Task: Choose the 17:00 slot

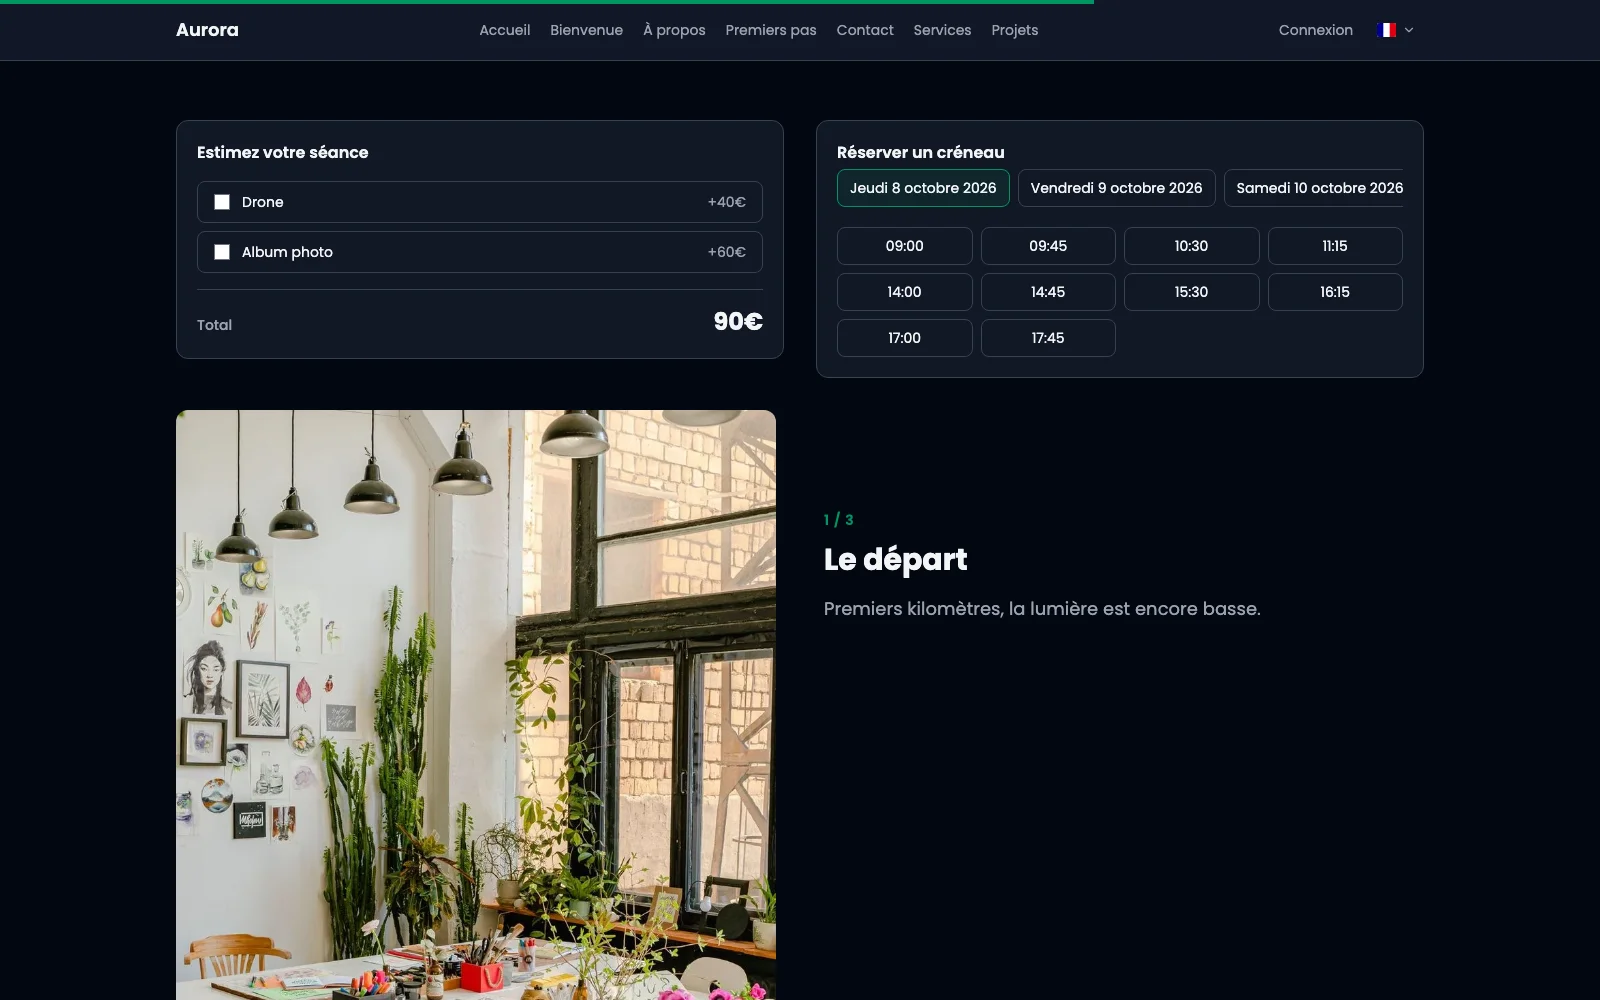Action: point(904,338)
